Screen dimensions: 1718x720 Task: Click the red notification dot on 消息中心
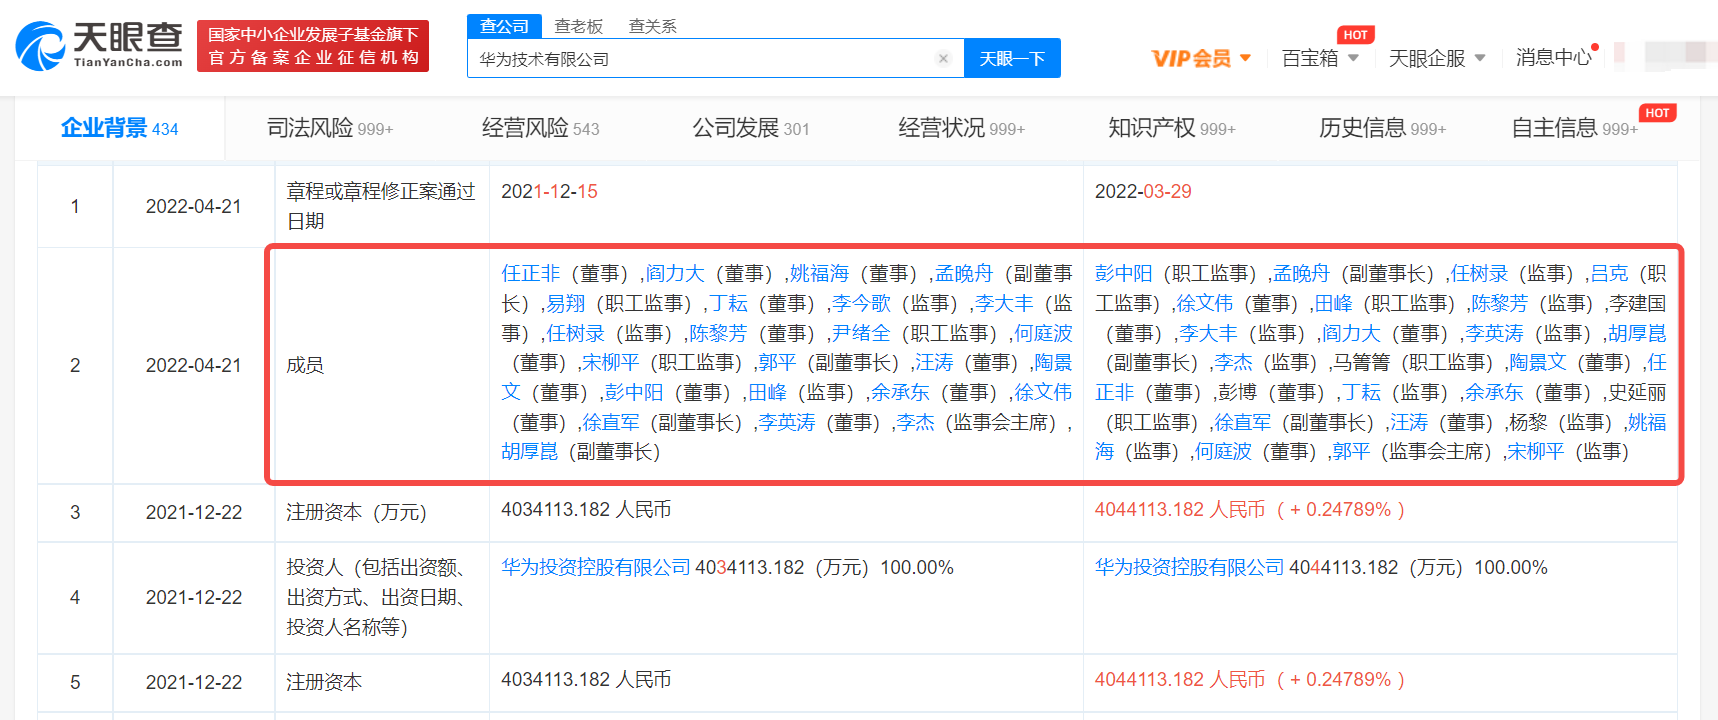(x=1595, y=47)
